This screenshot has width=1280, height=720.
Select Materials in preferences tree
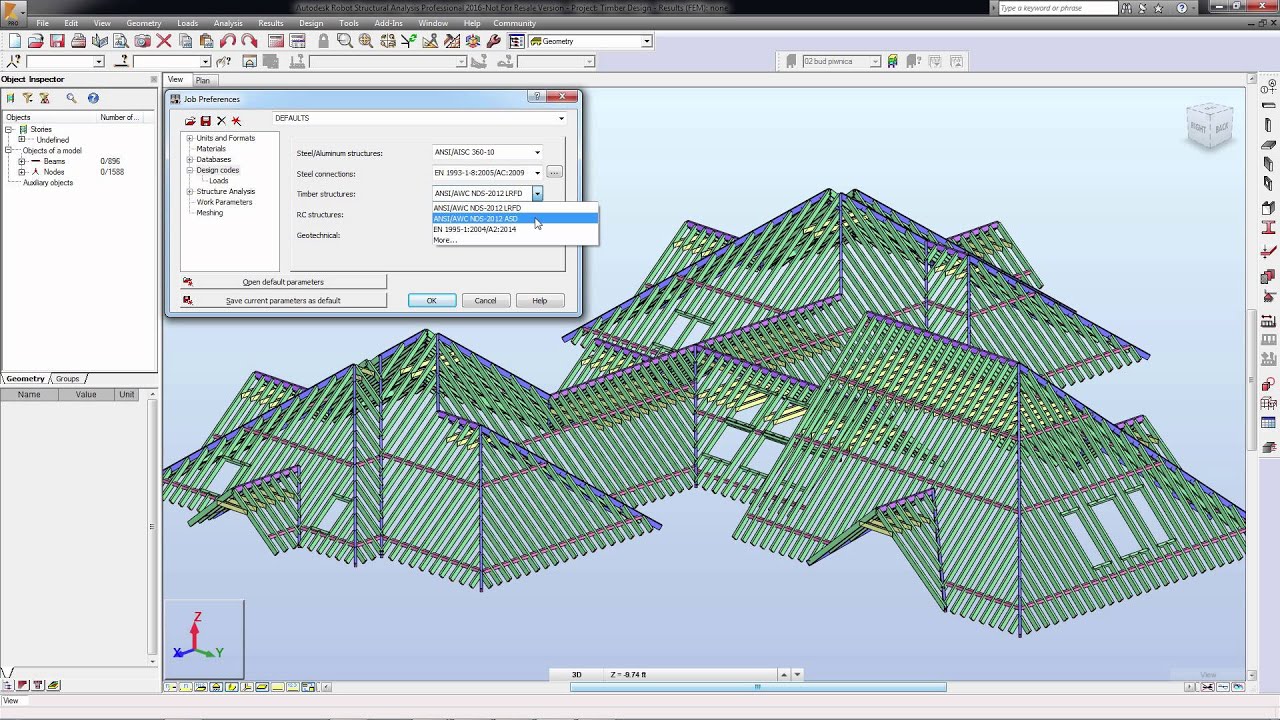[x=211, y=149]
